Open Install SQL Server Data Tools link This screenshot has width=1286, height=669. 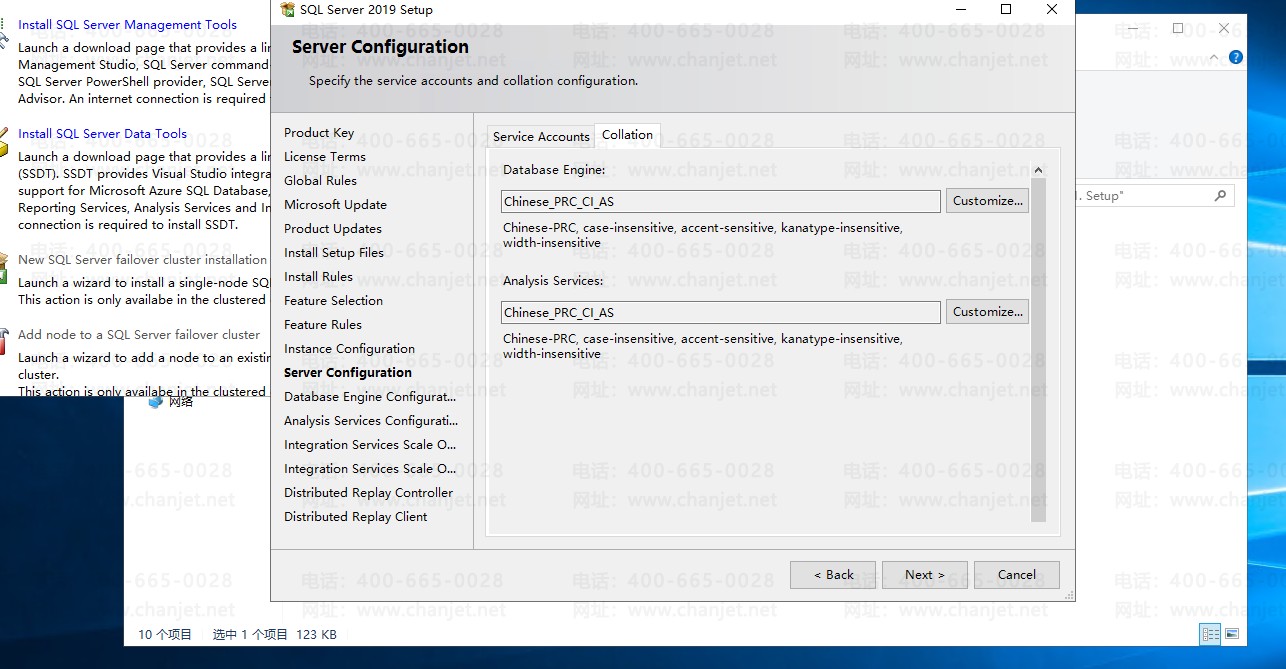point(102,134)
